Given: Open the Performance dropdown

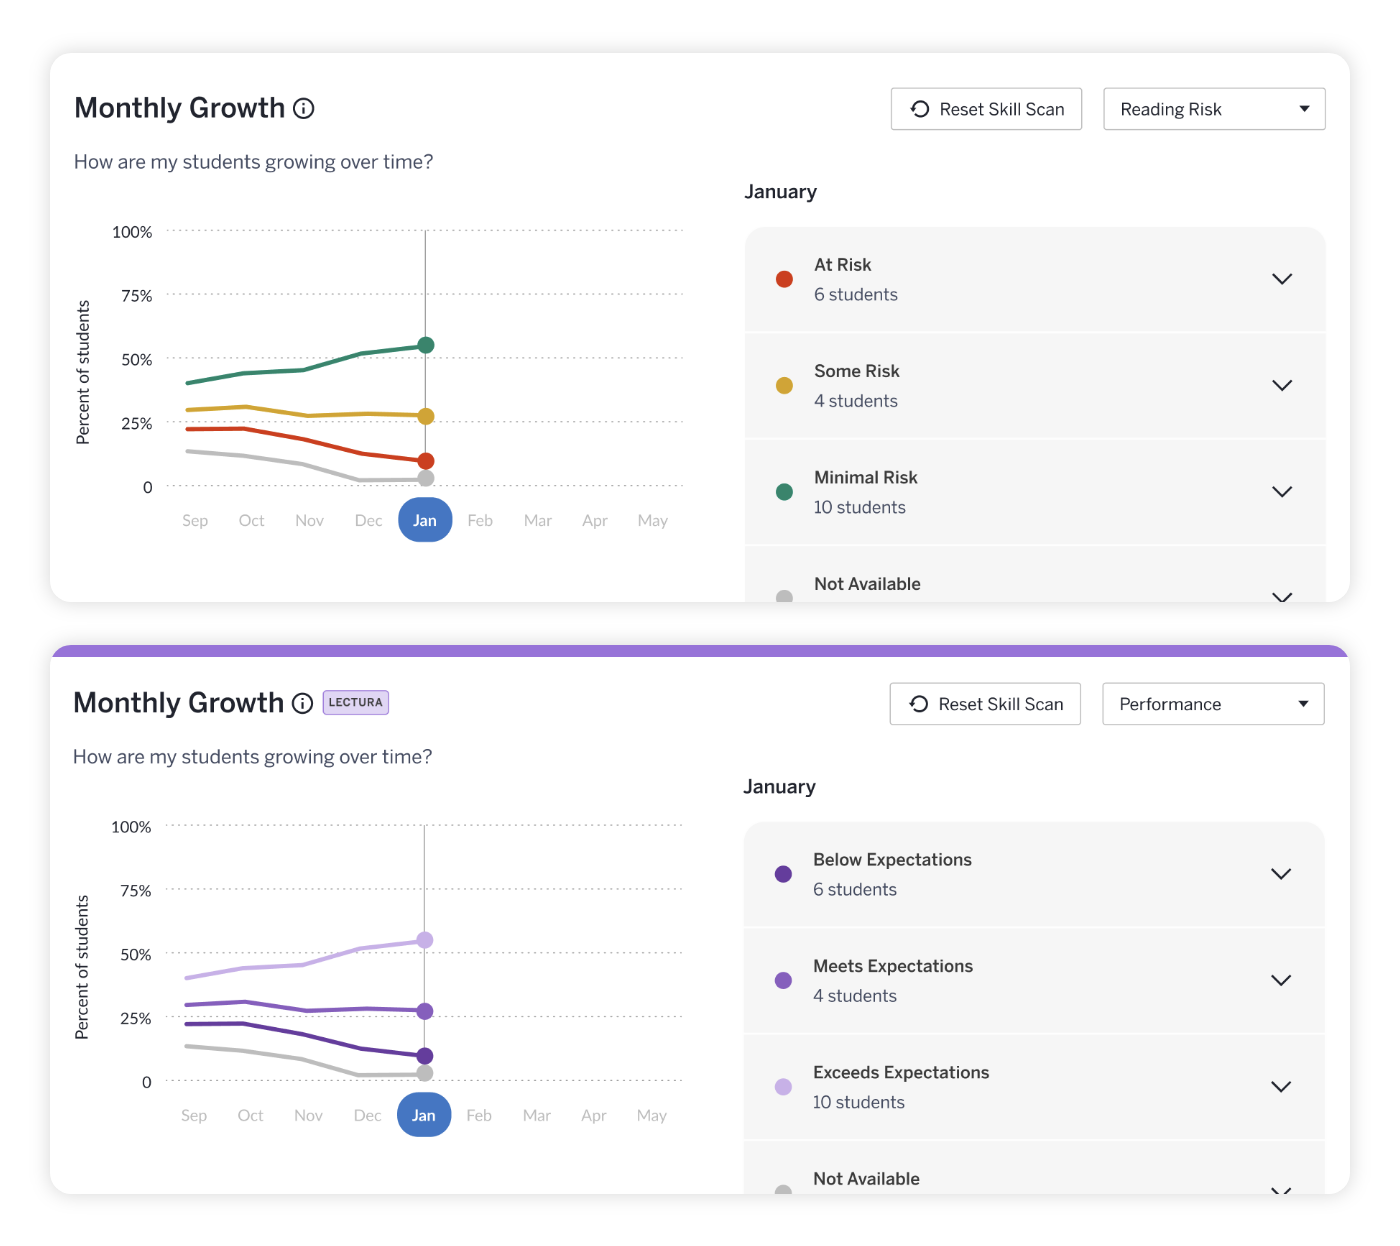Looking at the screenshot, I should (x=1212, y=704).
